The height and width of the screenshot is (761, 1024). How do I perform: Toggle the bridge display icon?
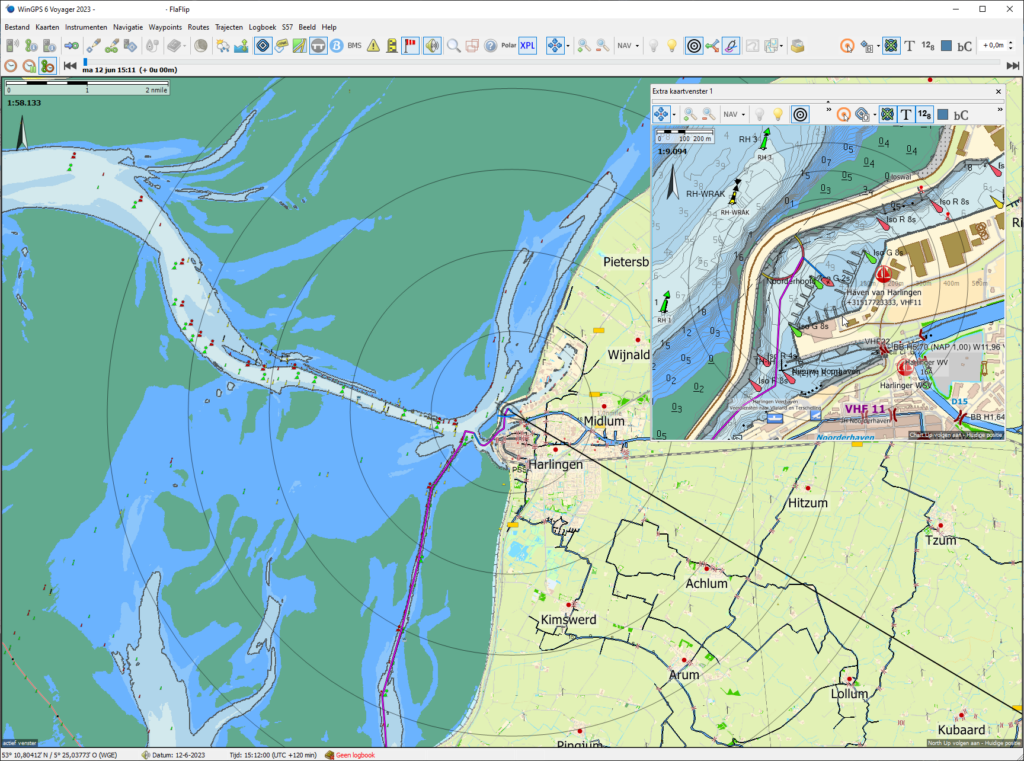click(x=318, y=46)
